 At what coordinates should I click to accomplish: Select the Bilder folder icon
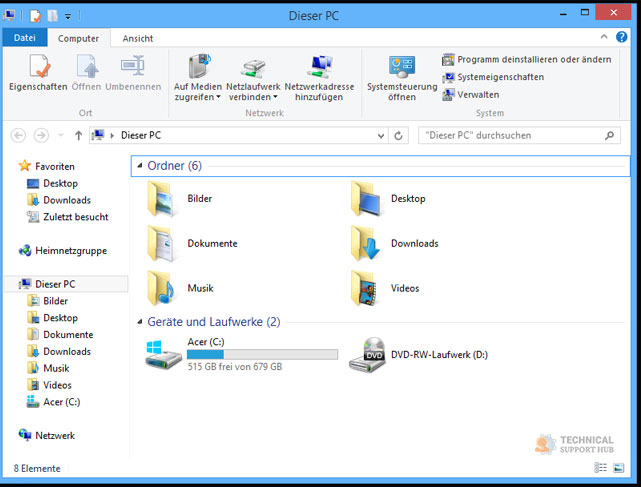pyautogui.click(x=162, y=199)
